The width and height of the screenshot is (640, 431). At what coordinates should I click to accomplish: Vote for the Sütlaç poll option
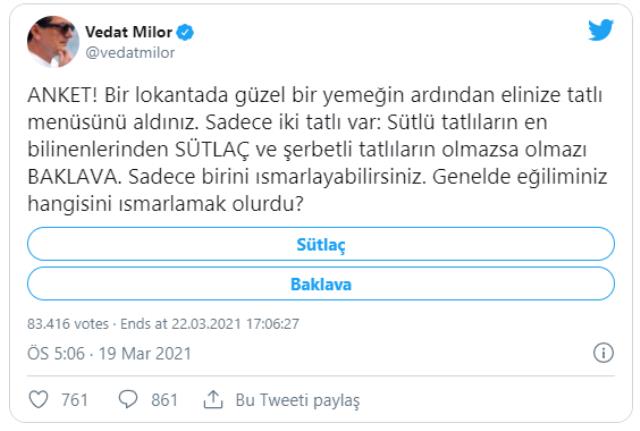tap(320, 244)
